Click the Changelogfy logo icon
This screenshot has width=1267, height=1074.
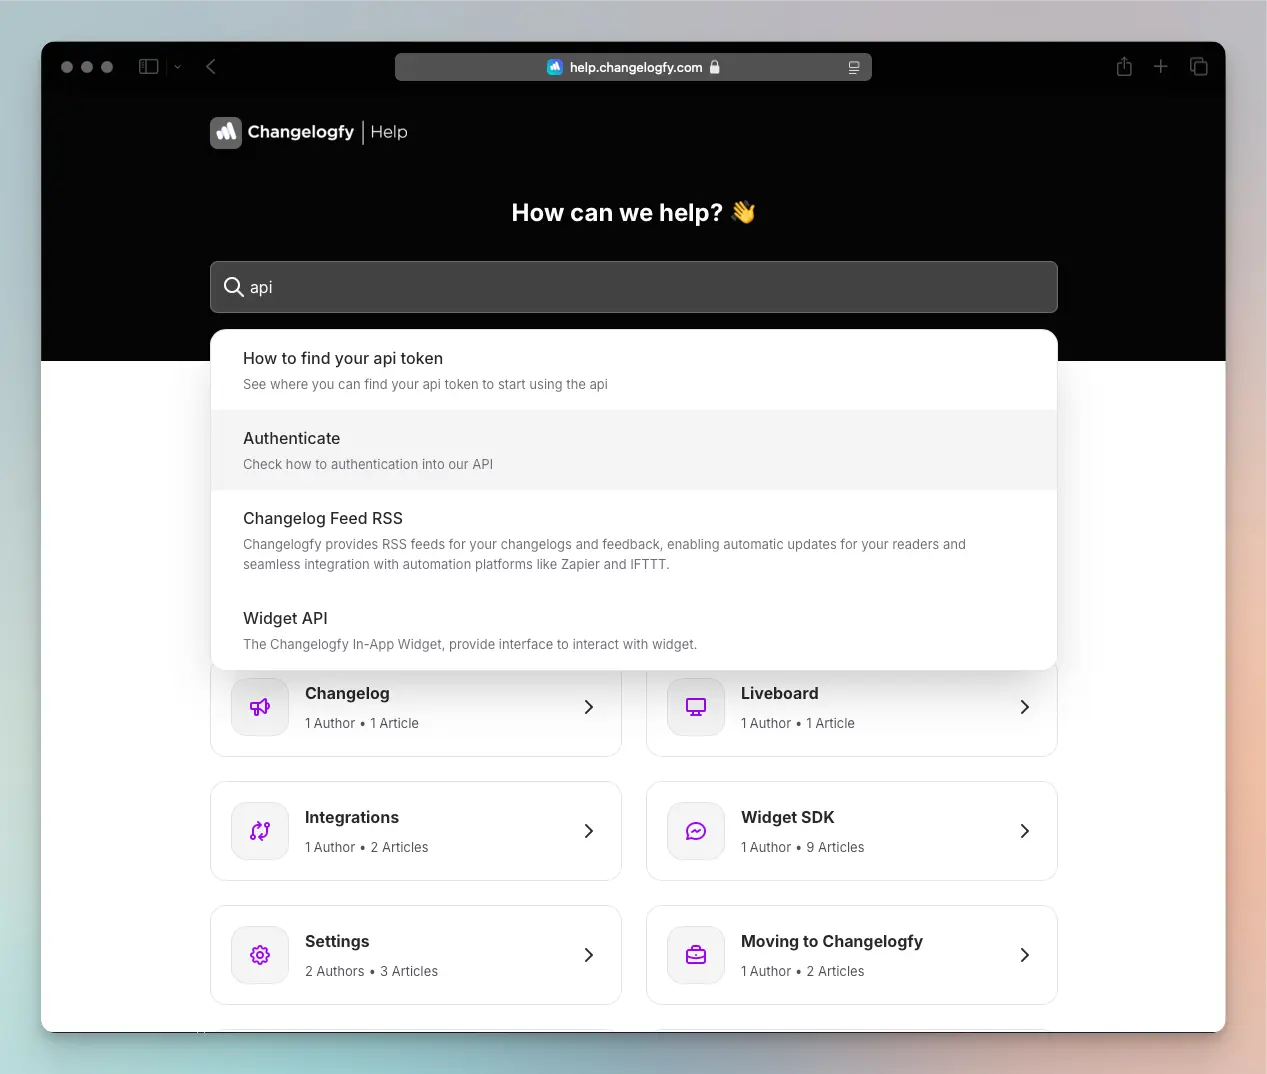[226, 132]
